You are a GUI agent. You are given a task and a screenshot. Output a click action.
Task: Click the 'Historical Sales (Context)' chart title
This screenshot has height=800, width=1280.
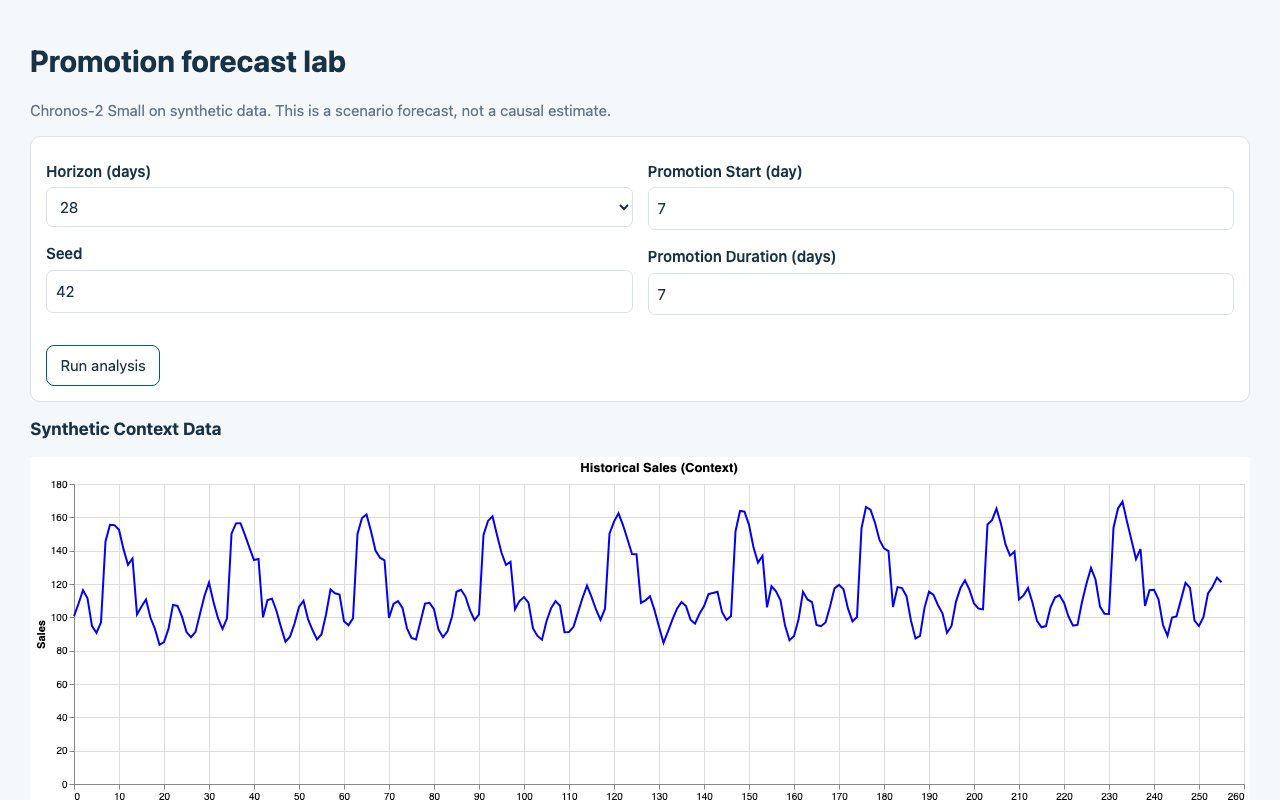(659, 468)
